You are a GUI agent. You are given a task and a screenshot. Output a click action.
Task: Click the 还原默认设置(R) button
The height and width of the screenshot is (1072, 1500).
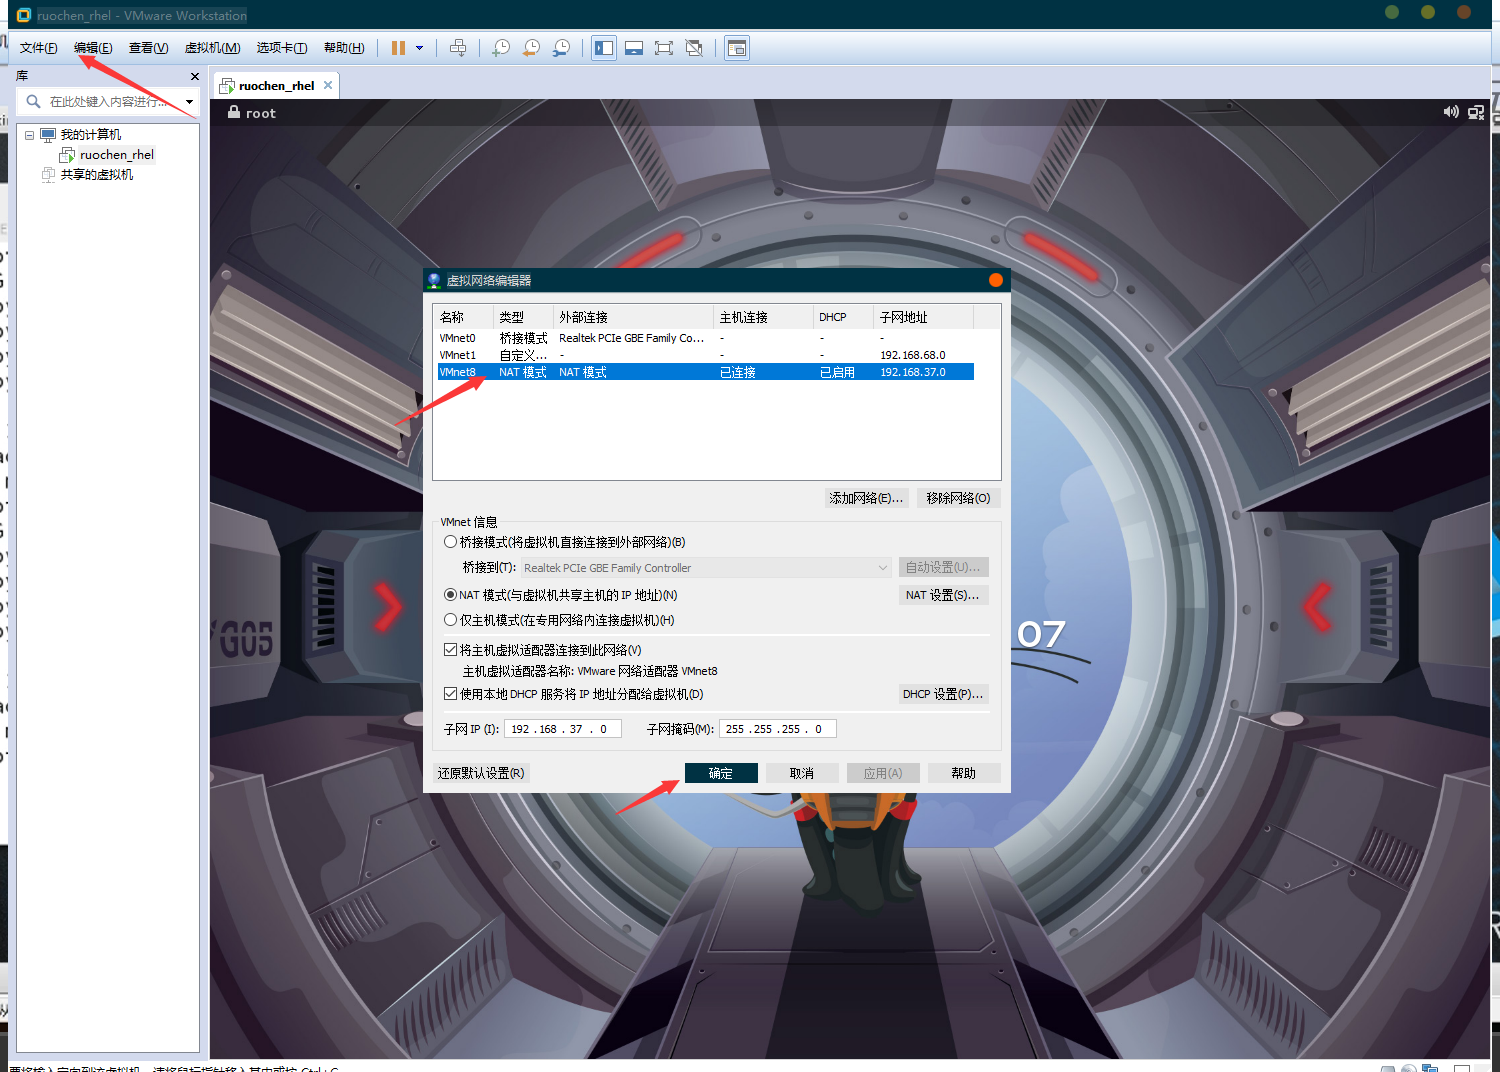481,773
